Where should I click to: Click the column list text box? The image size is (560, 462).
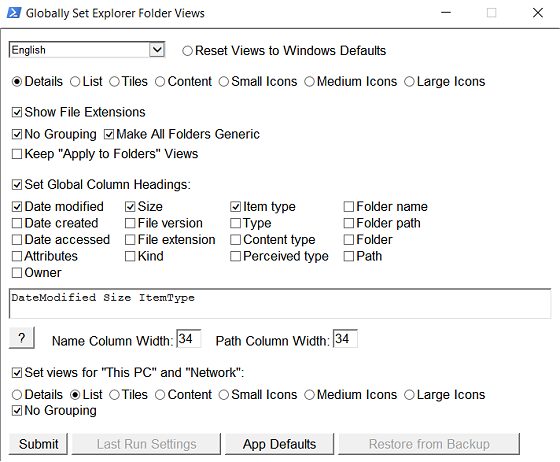coord(280,303)
